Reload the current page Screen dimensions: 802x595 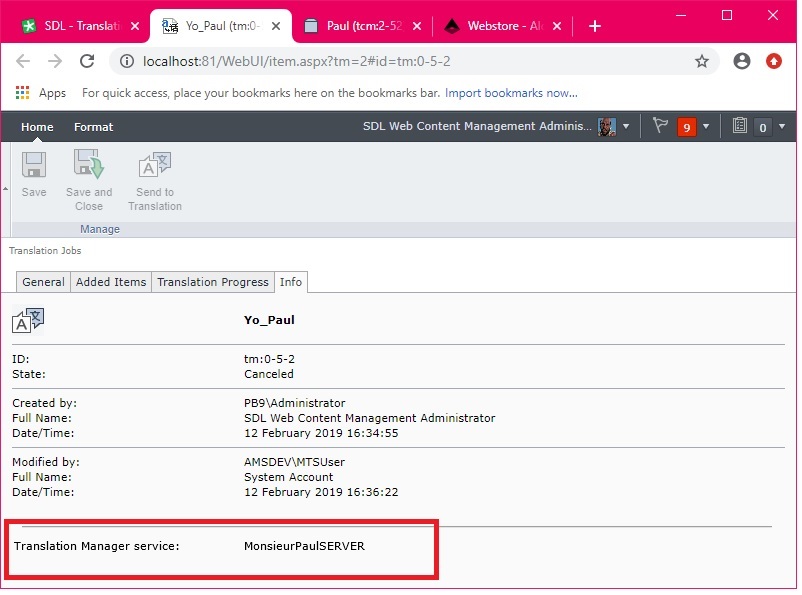click(87, 61)
